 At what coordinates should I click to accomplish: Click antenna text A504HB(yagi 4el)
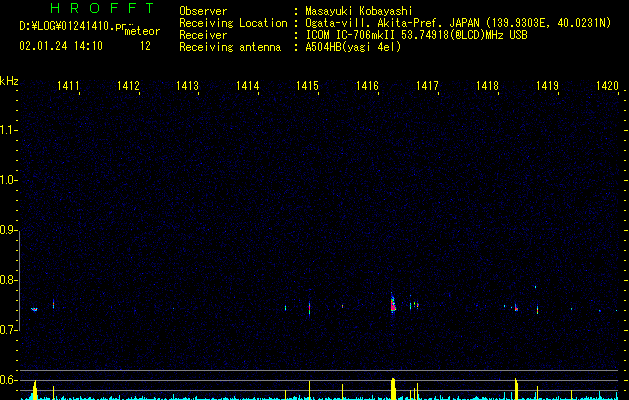tap(353, 47)
